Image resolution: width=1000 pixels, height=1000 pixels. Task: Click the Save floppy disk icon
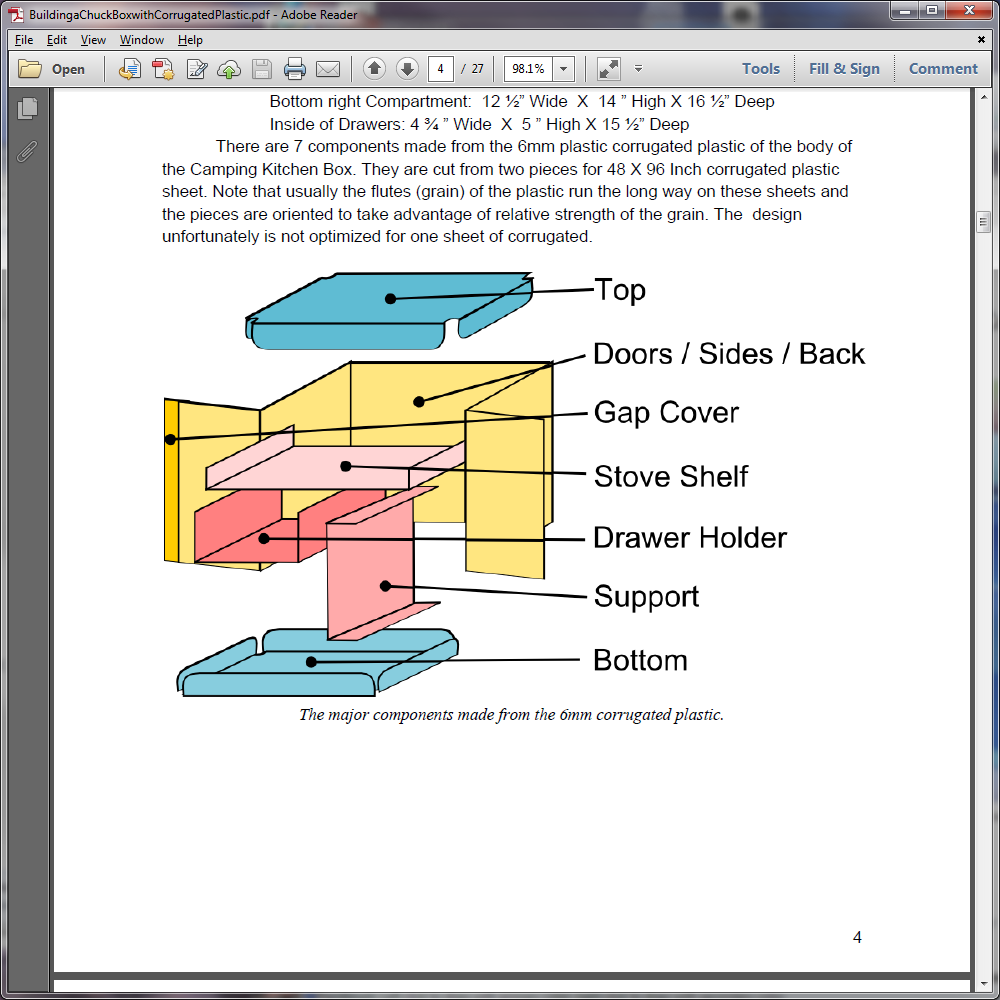262,69
